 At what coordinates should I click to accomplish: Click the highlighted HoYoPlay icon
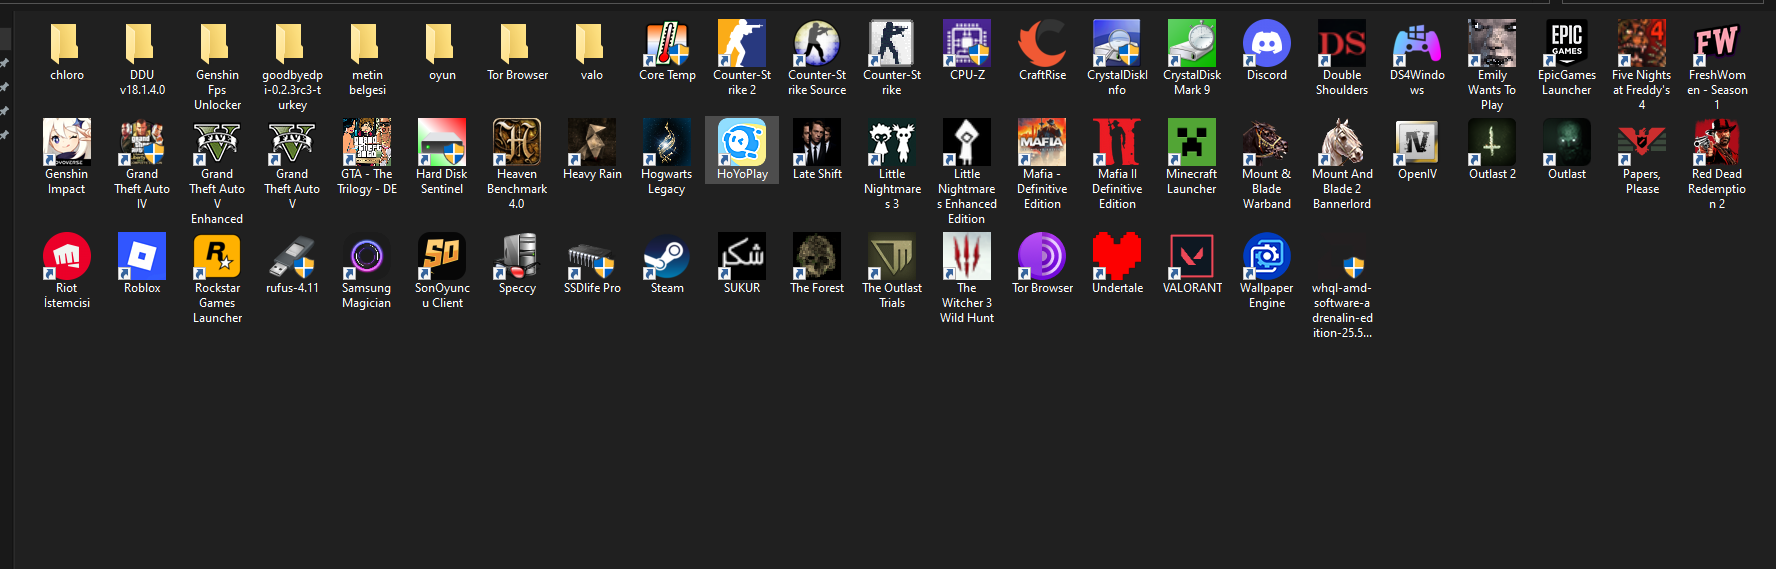pos(742,142)
